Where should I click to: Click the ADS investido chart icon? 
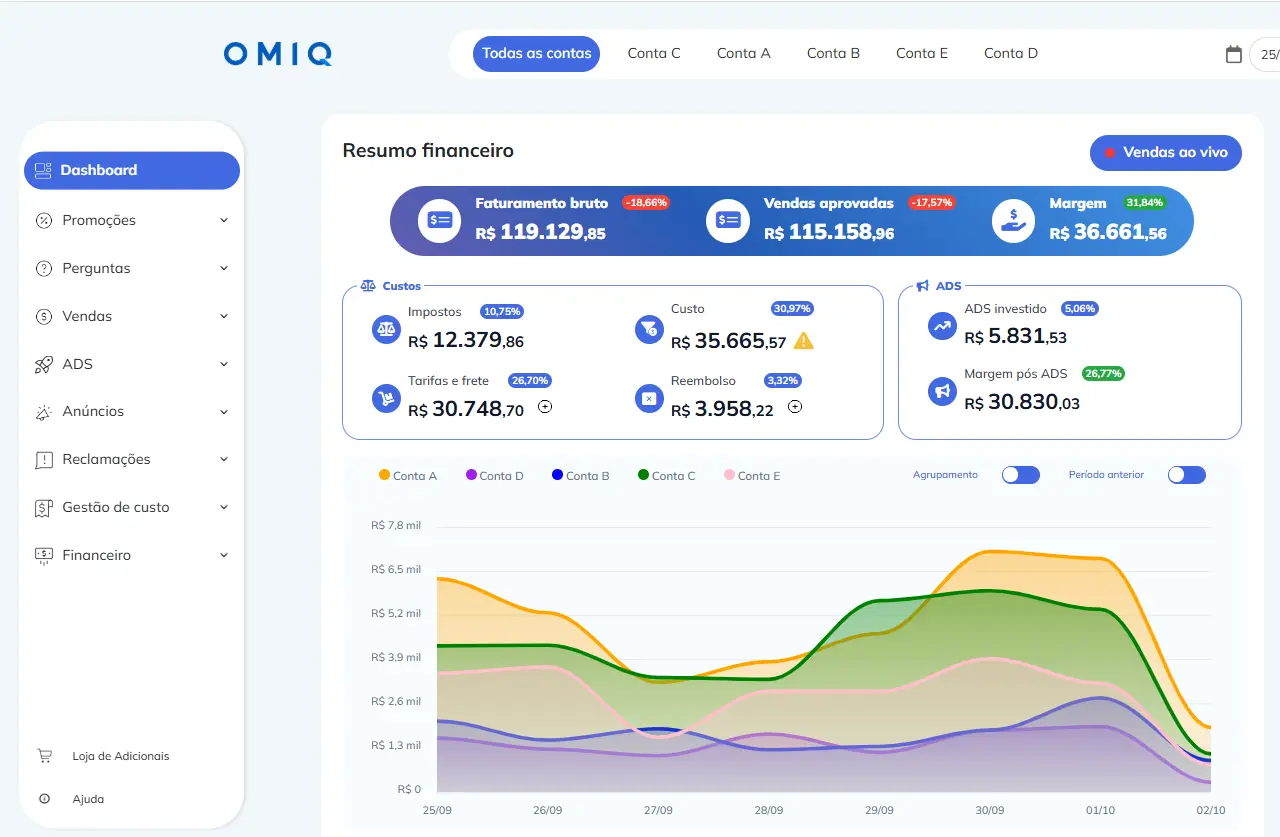point(941,327)
